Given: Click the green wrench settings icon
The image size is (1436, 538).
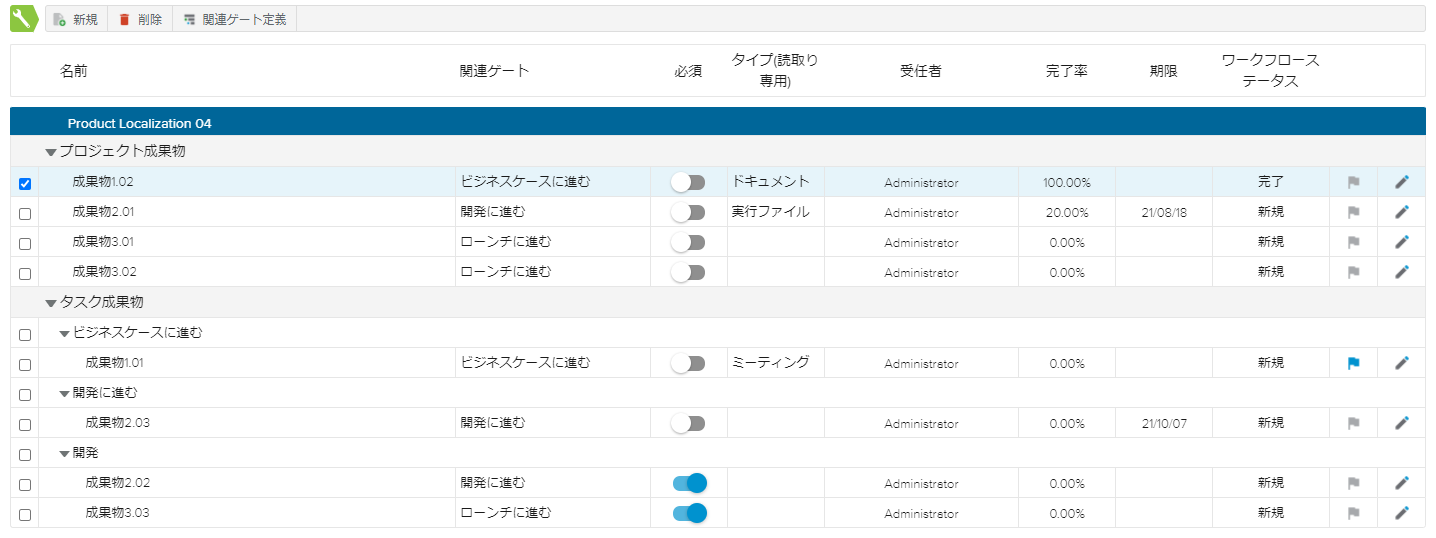Looking at the screenshot, I should pyautogui.click(x=24, y=19).
